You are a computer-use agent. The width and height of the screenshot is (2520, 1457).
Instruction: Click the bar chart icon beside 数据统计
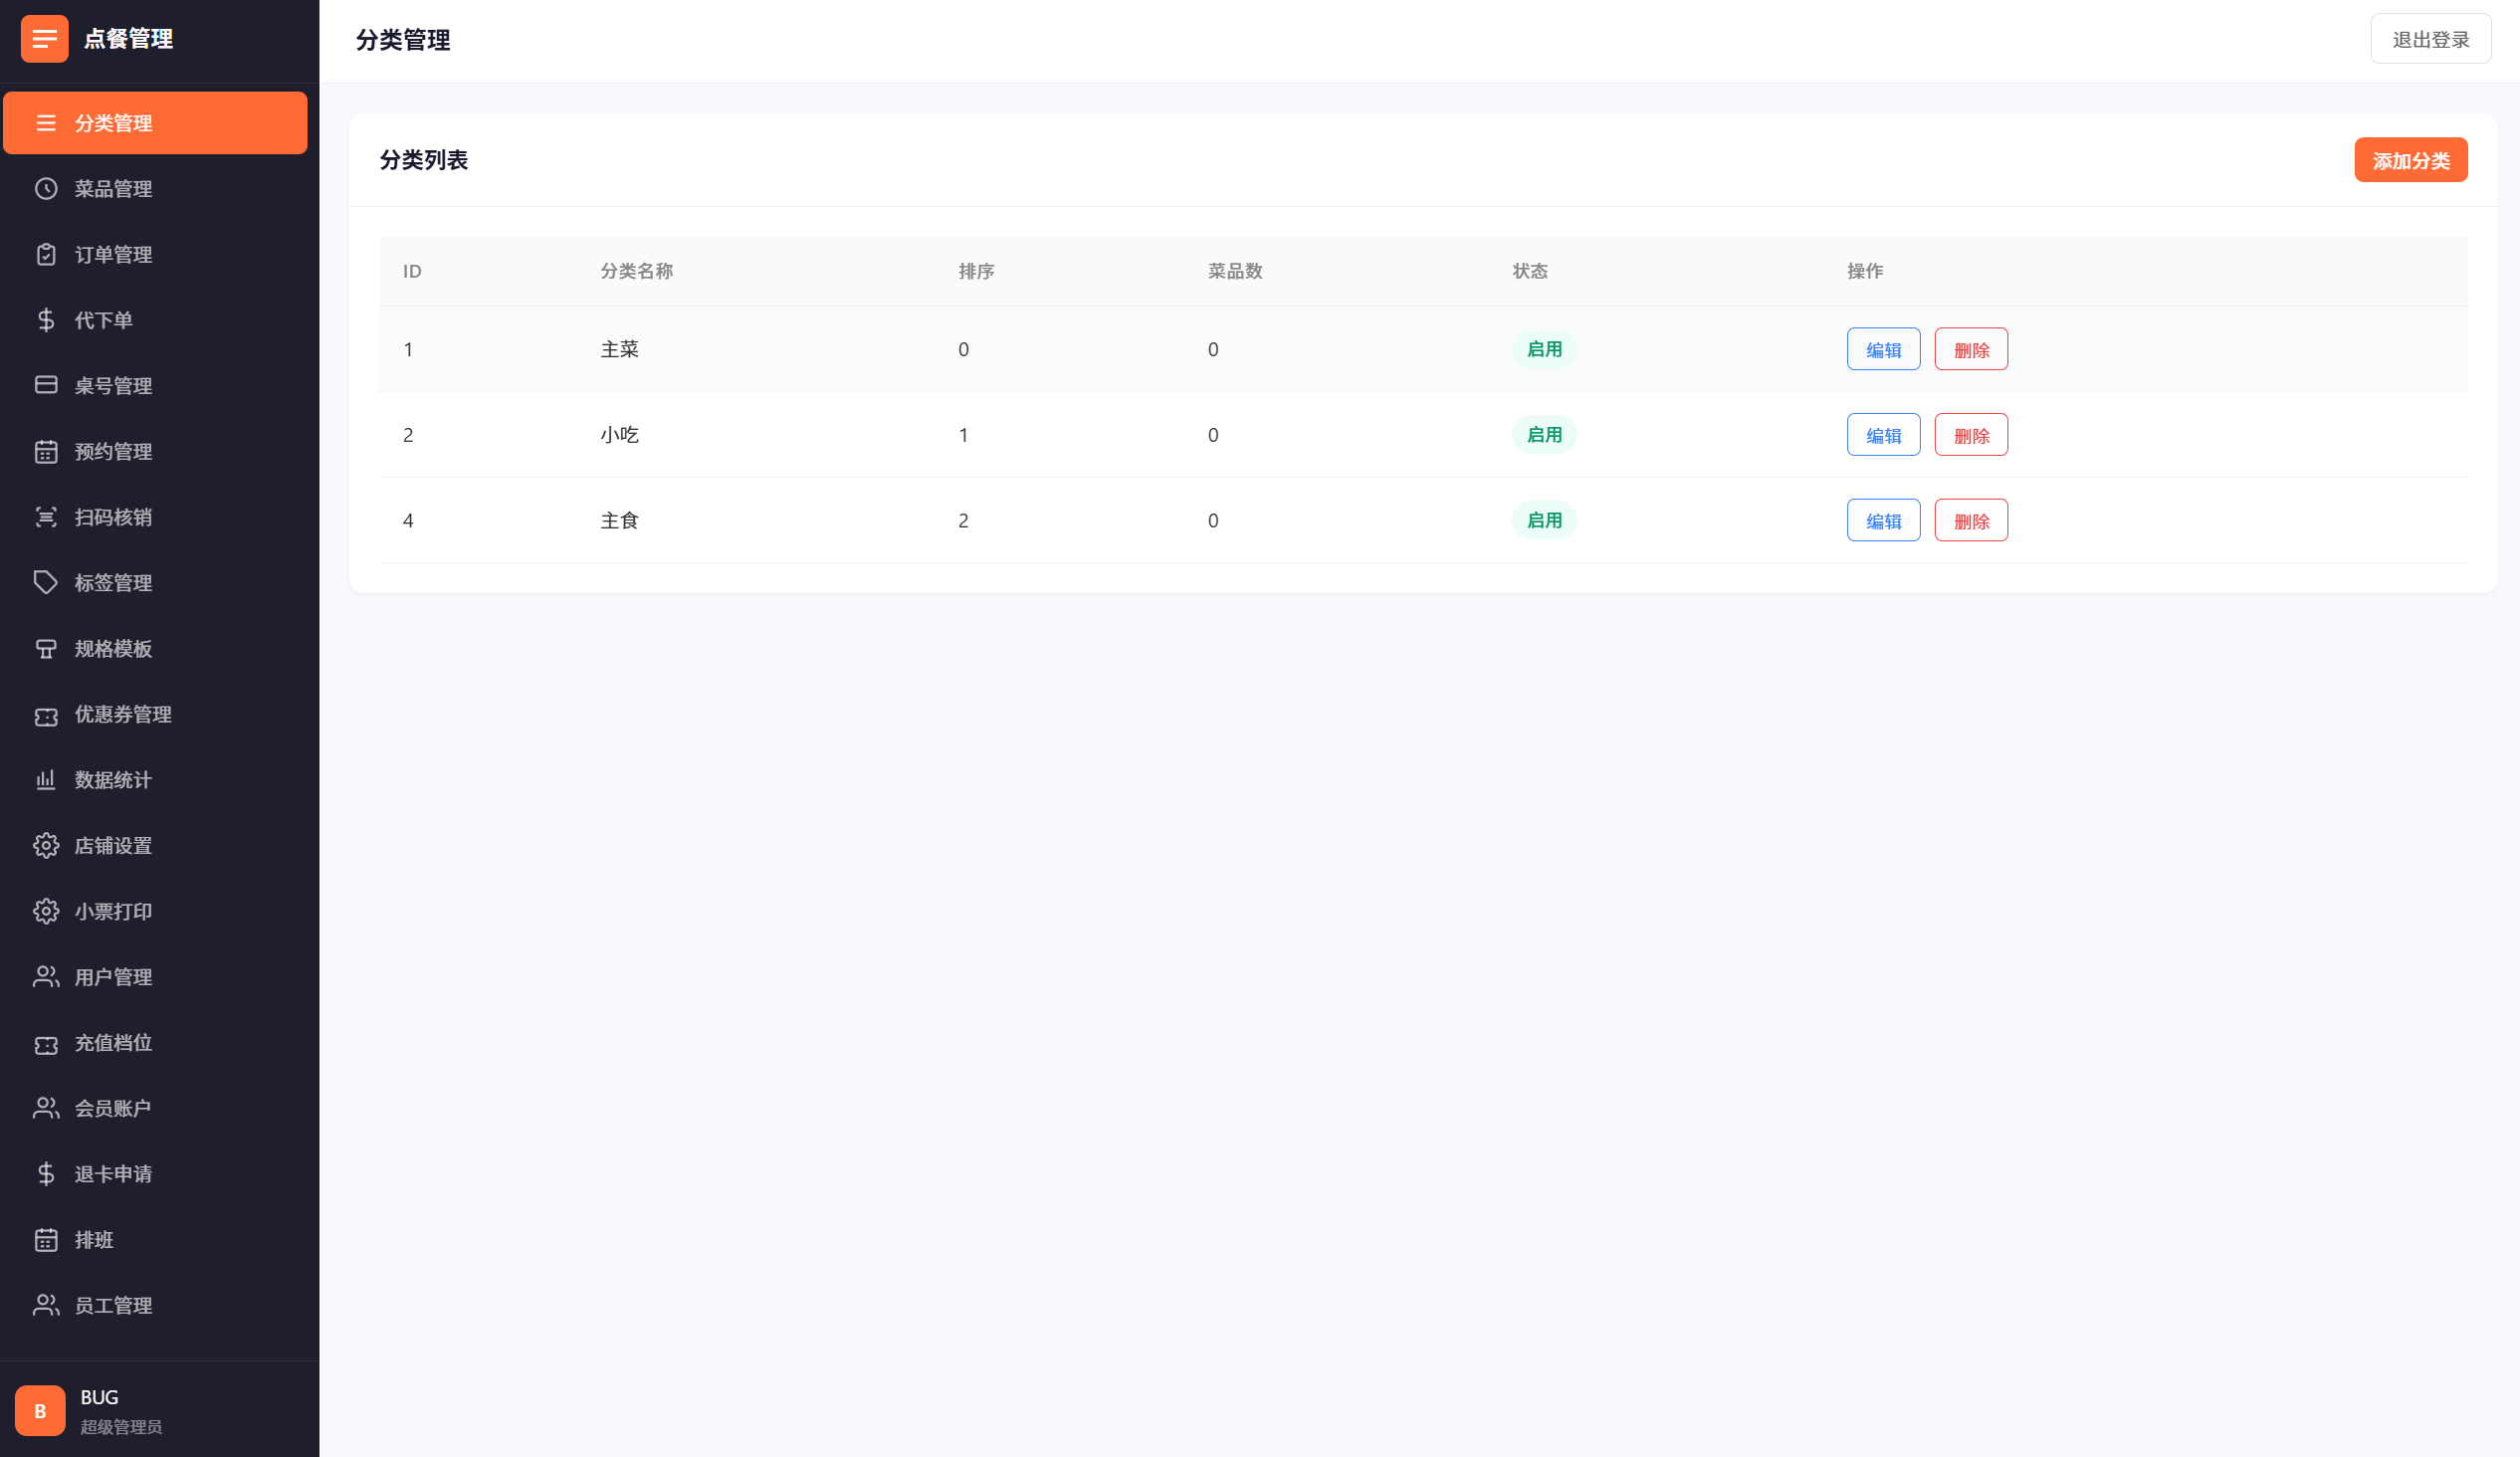tap(46, 780)
